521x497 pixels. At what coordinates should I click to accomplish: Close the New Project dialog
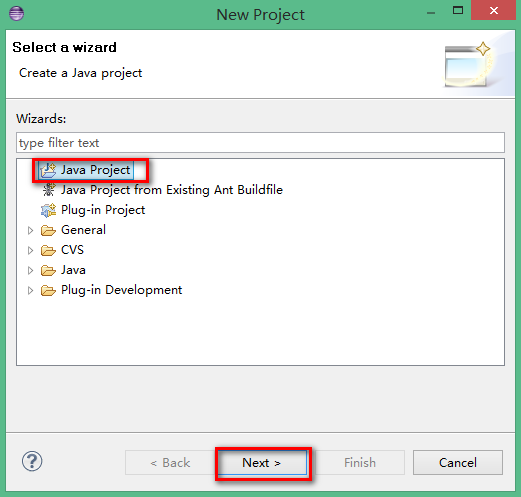[494, 11]
